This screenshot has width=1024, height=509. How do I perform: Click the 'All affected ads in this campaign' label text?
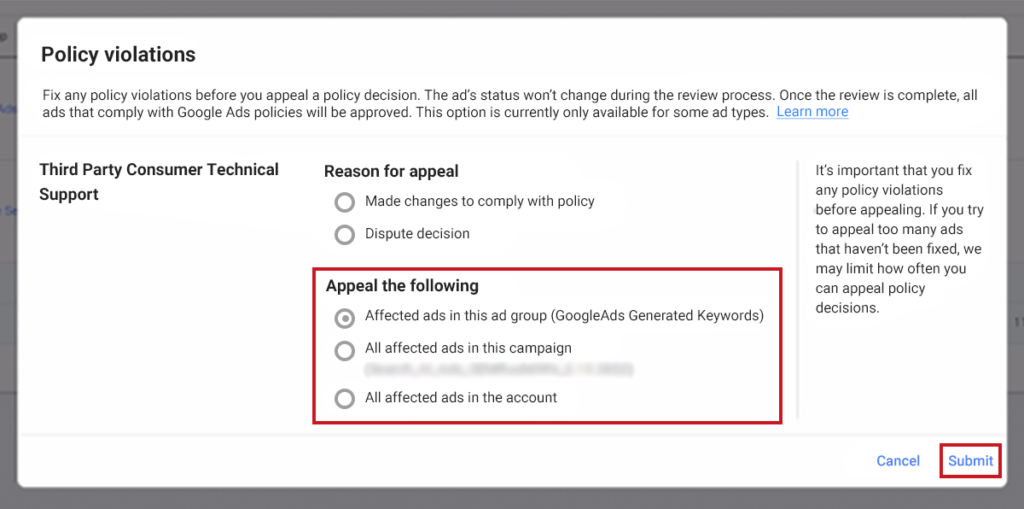point(468,348)
